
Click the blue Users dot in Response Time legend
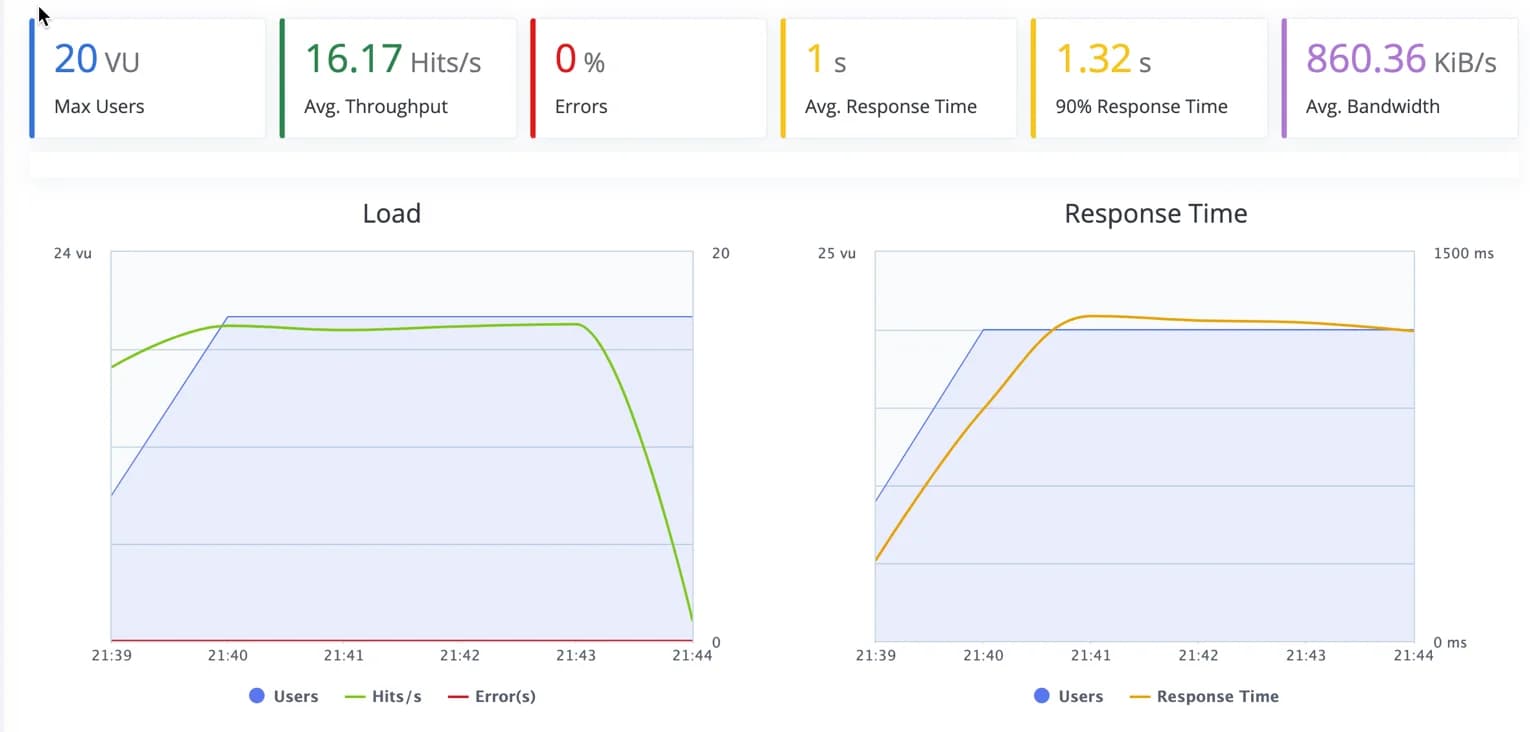pyautogui.click(x=1042, y=696)
